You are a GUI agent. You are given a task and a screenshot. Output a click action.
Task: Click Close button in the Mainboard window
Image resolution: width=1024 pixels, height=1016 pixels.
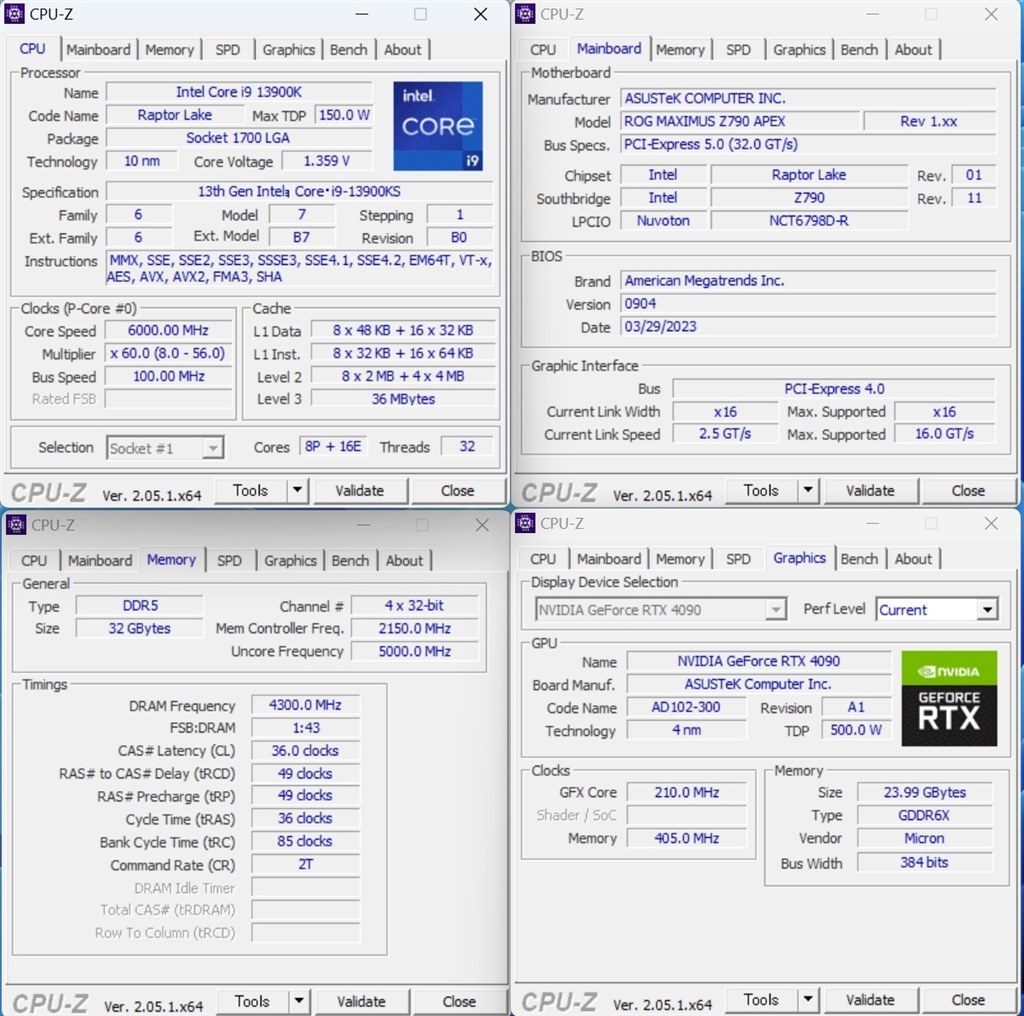click(x=968, y=490)
